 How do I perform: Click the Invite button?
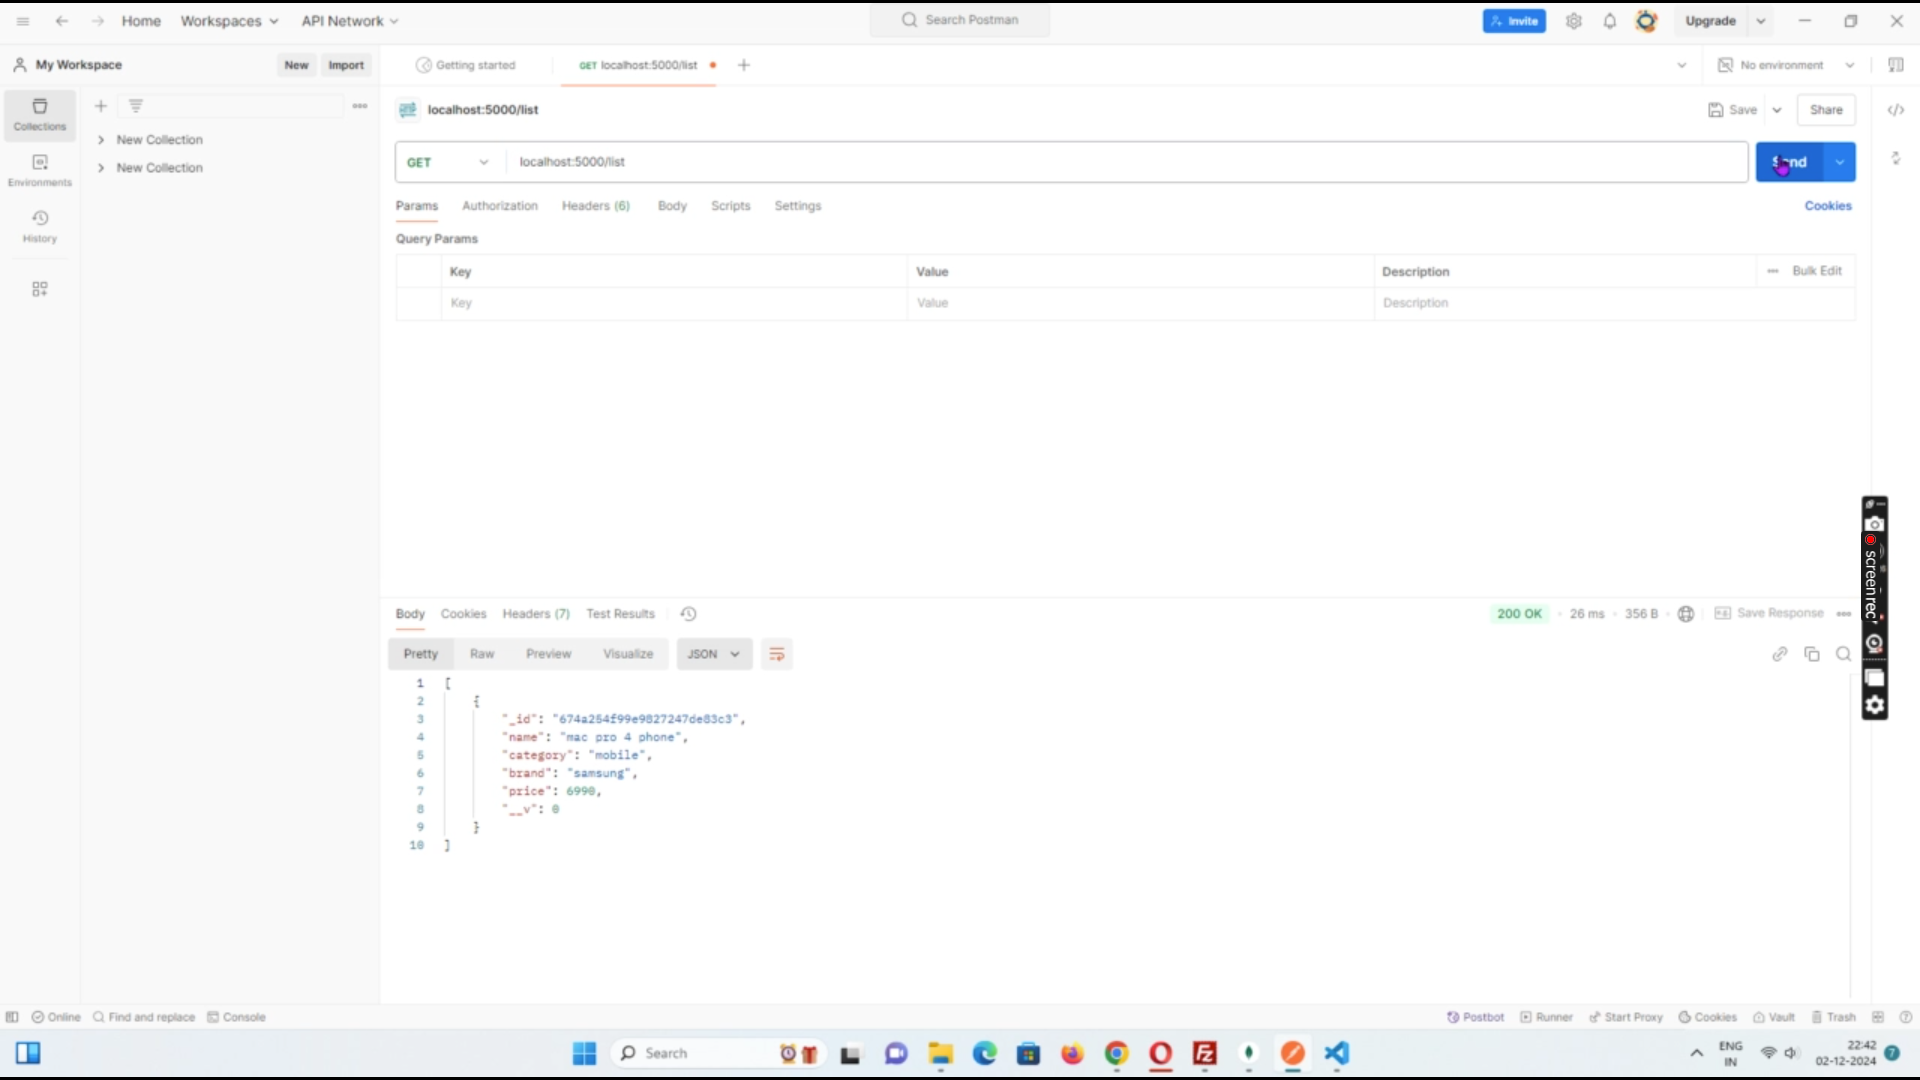(x=1514, y=21)
